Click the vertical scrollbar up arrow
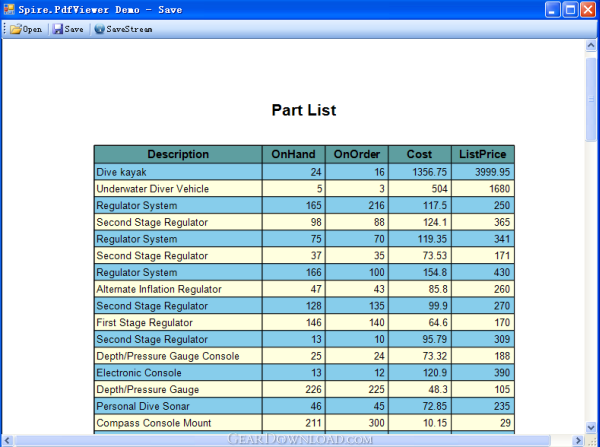The width and height of the screenshot is (600, 447). 591,46
